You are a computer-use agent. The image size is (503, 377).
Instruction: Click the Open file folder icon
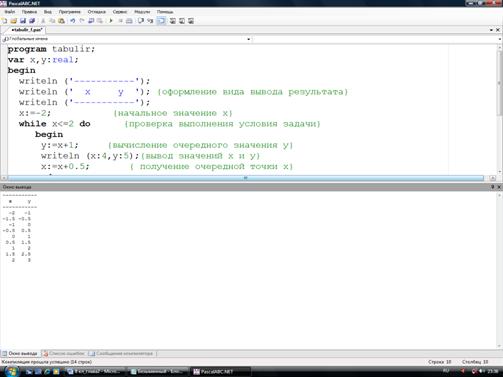pyautogui.click(x=14, y=21)
